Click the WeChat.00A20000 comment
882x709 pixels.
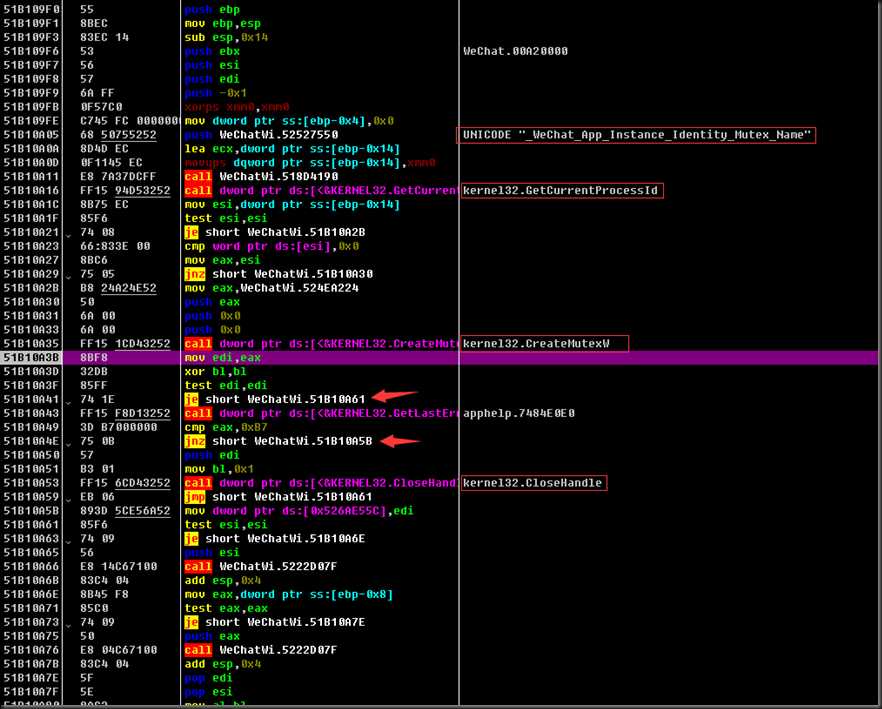tap(515, 51)
